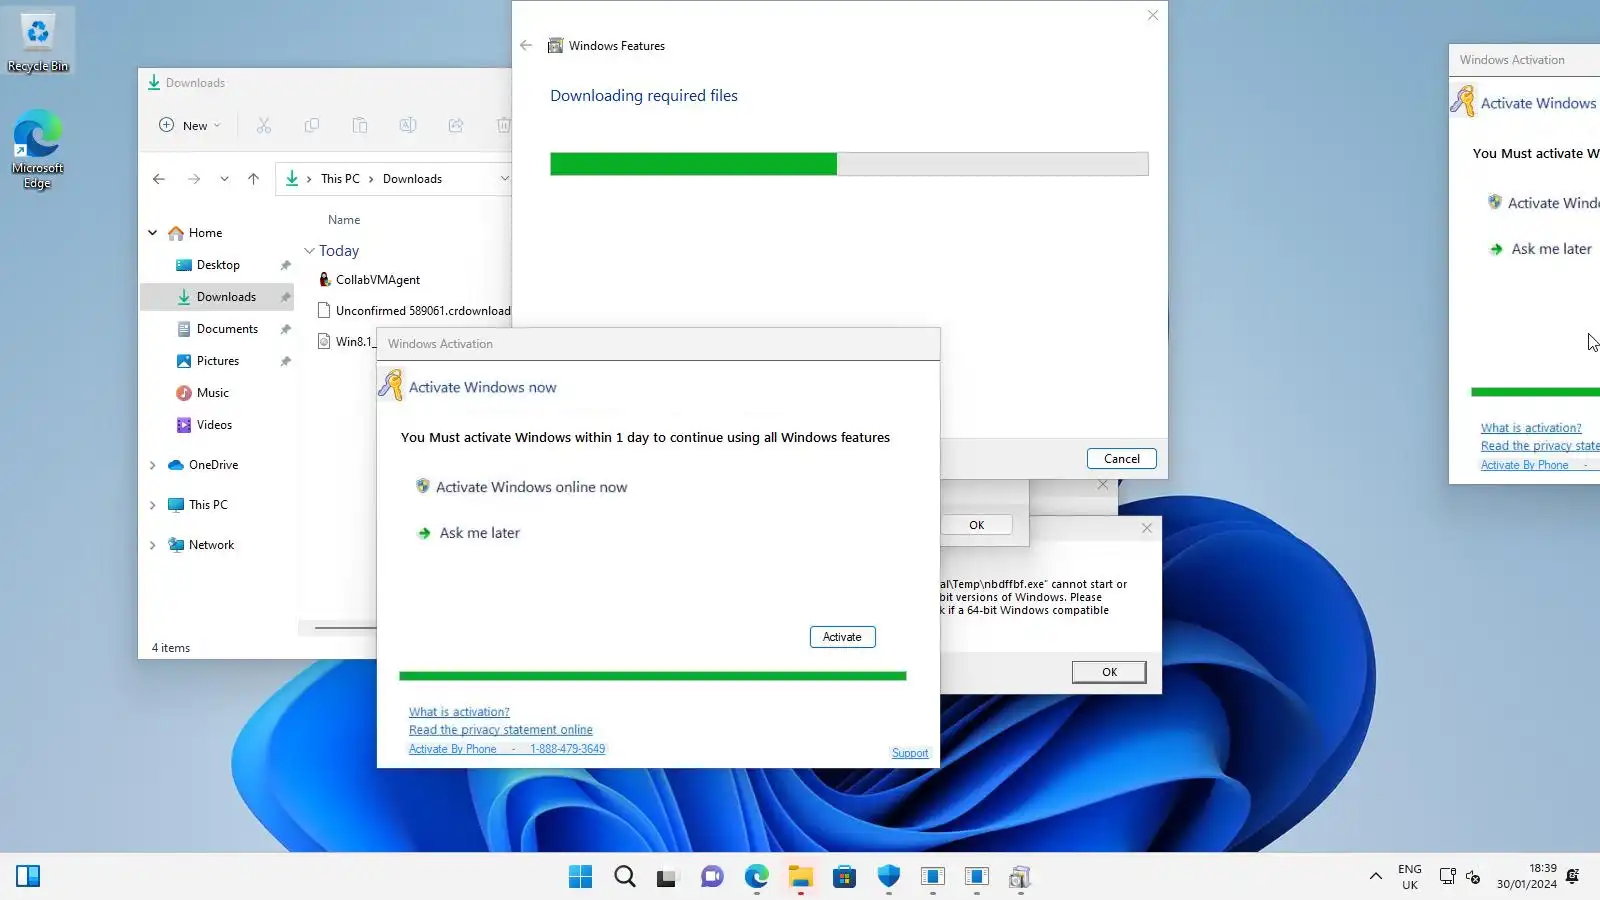
Task: Click 'This PC' in the address bar breadcrumb
Action: click(x=340, y=179)
